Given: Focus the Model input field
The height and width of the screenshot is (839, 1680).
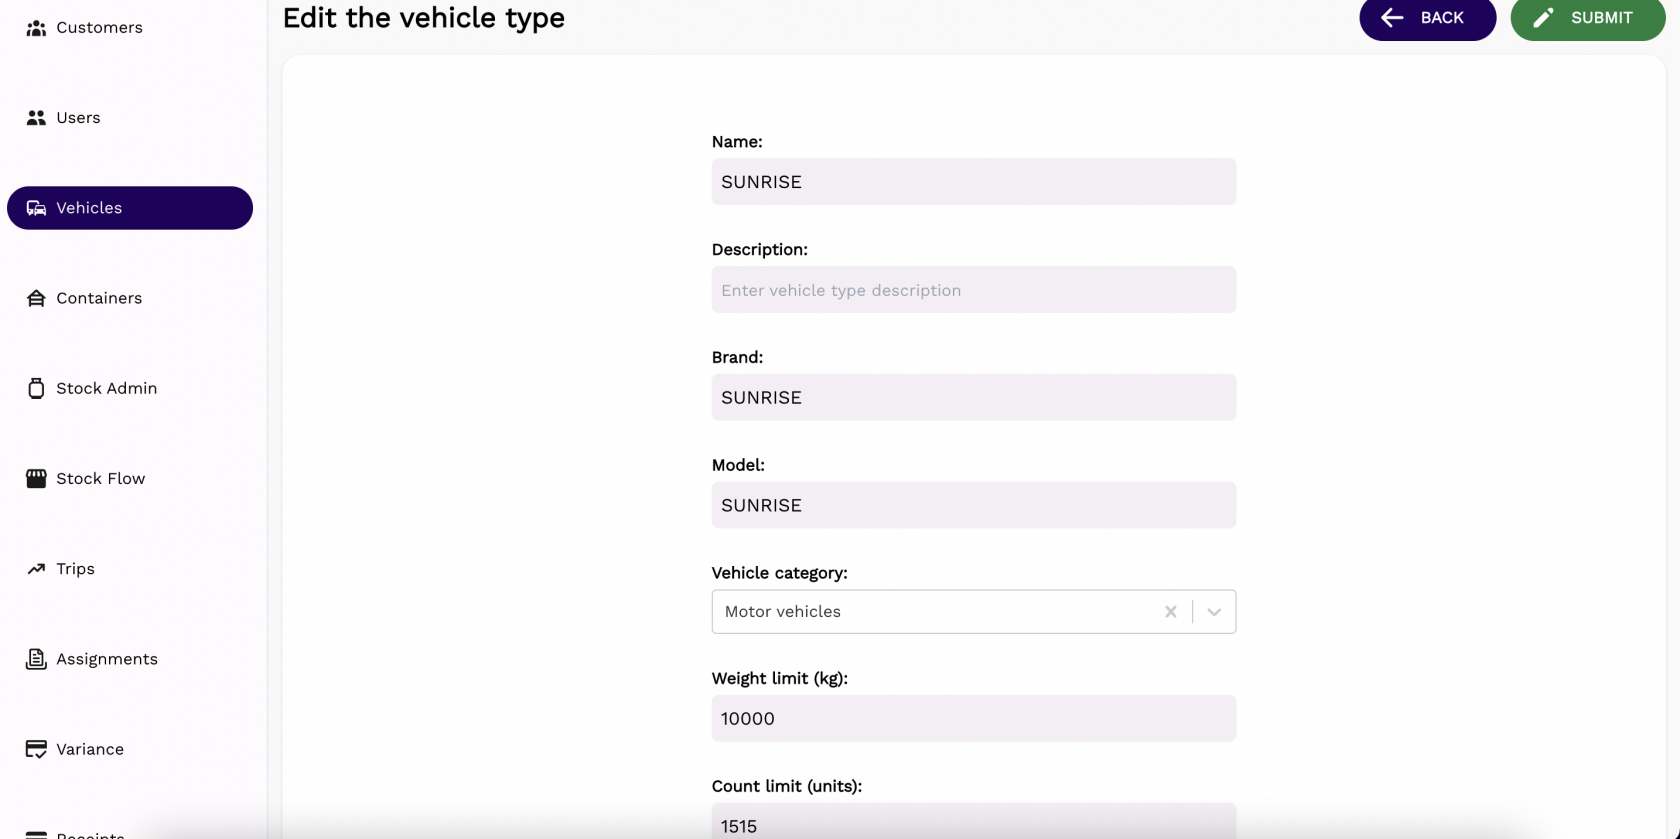Looking at the screenshot, I should pos(973,505).
